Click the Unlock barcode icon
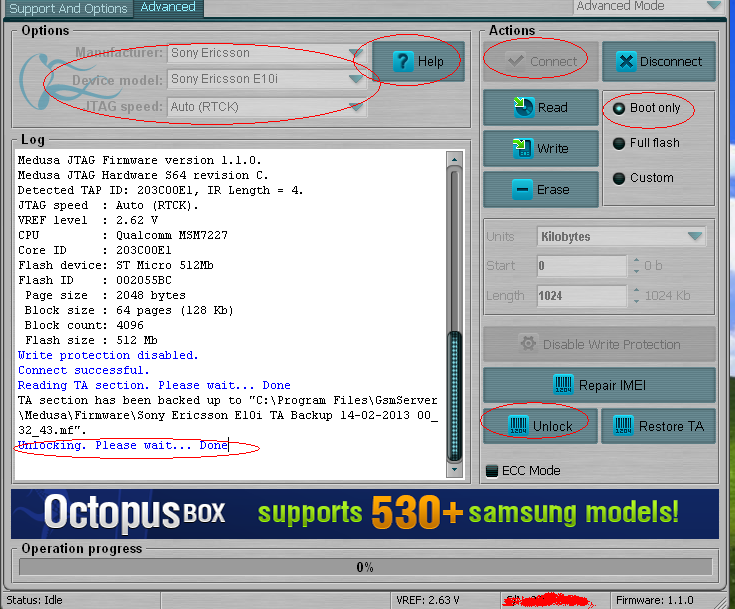This screenshot has width=735, height=609. pyautogui.click(x=518, y=426)
